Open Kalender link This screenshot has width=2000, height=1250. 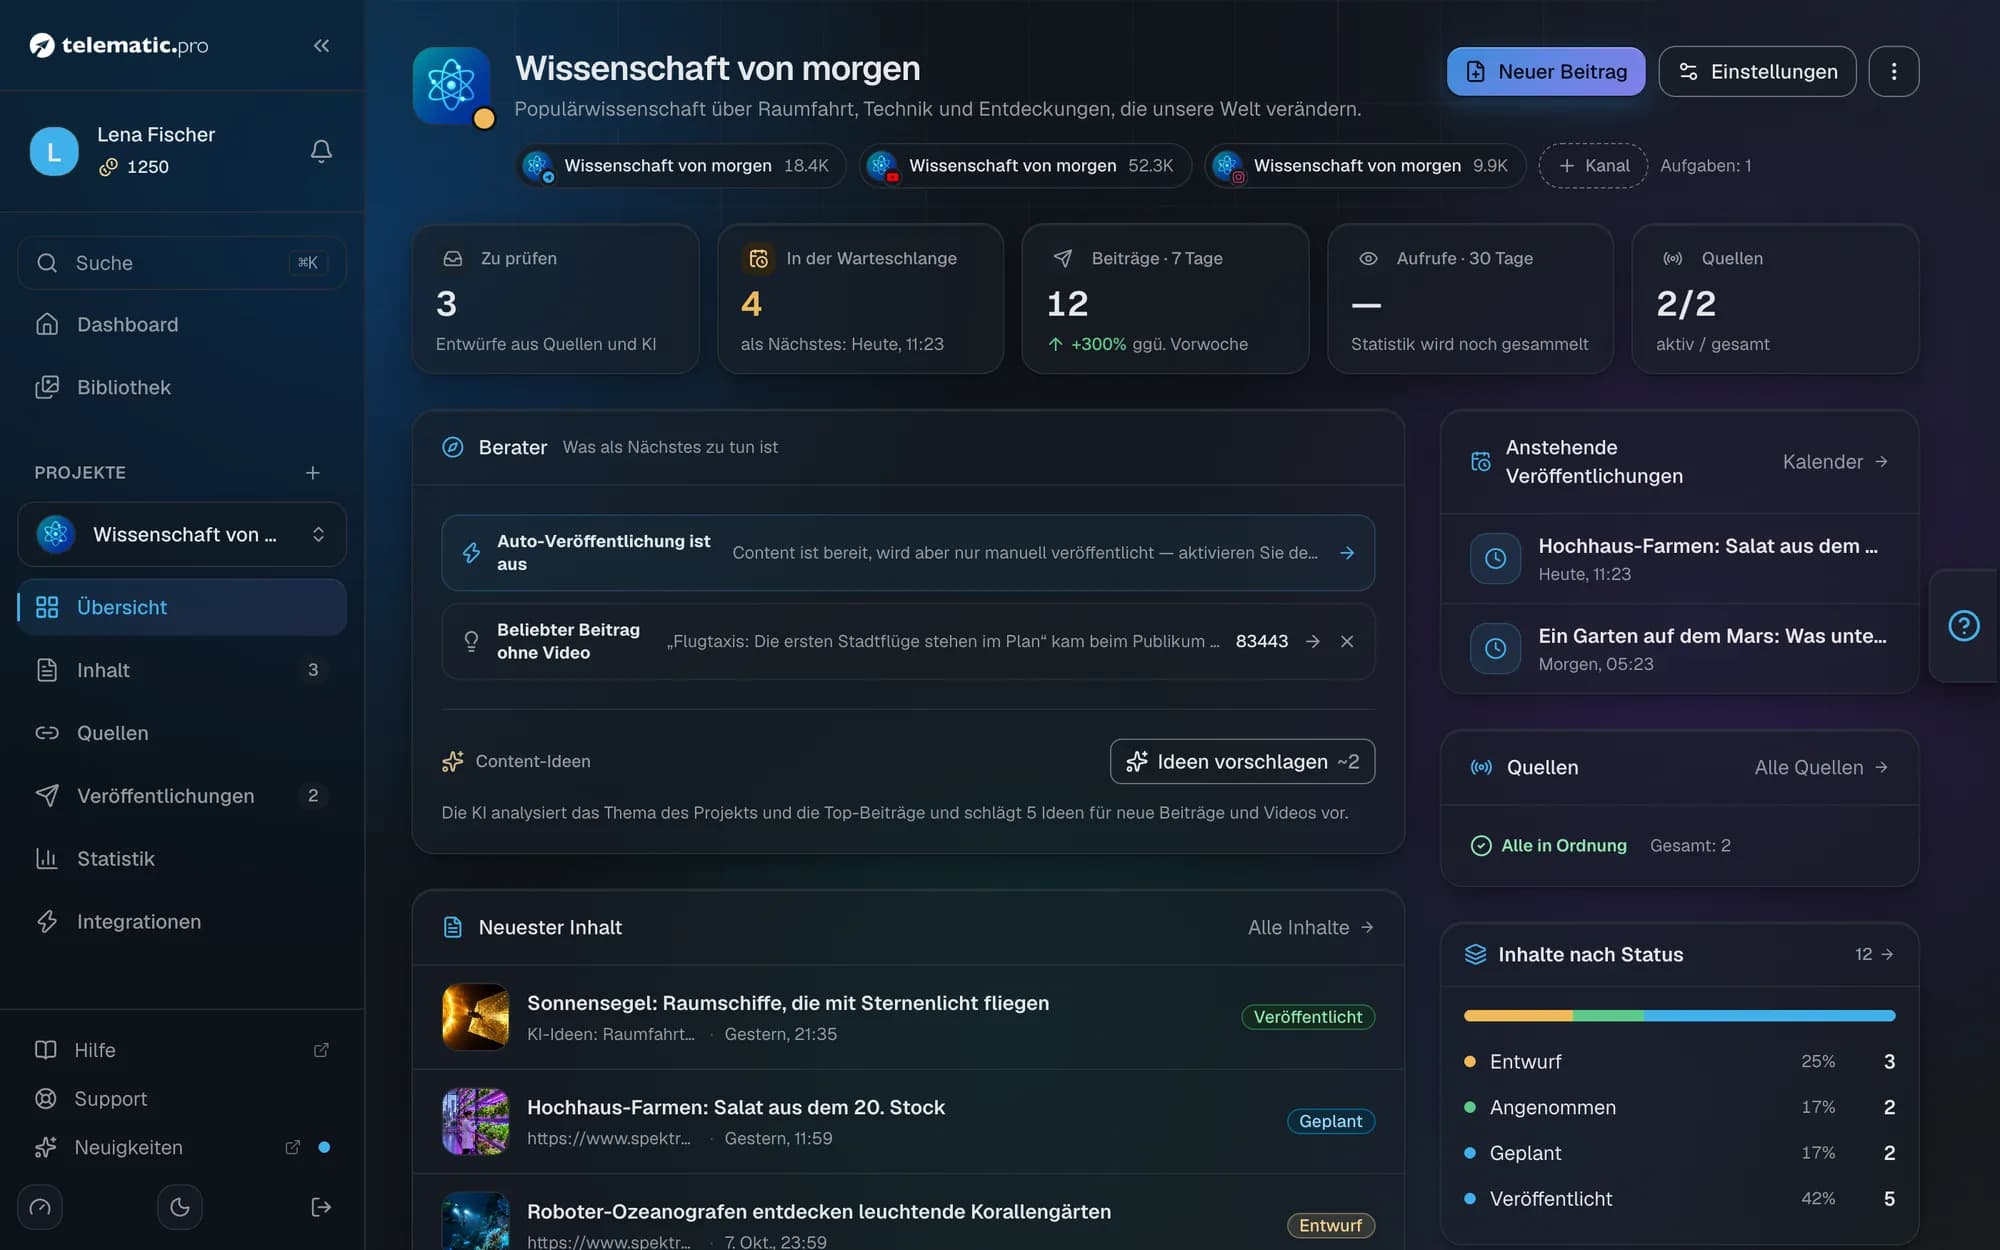pos(1835,462)
